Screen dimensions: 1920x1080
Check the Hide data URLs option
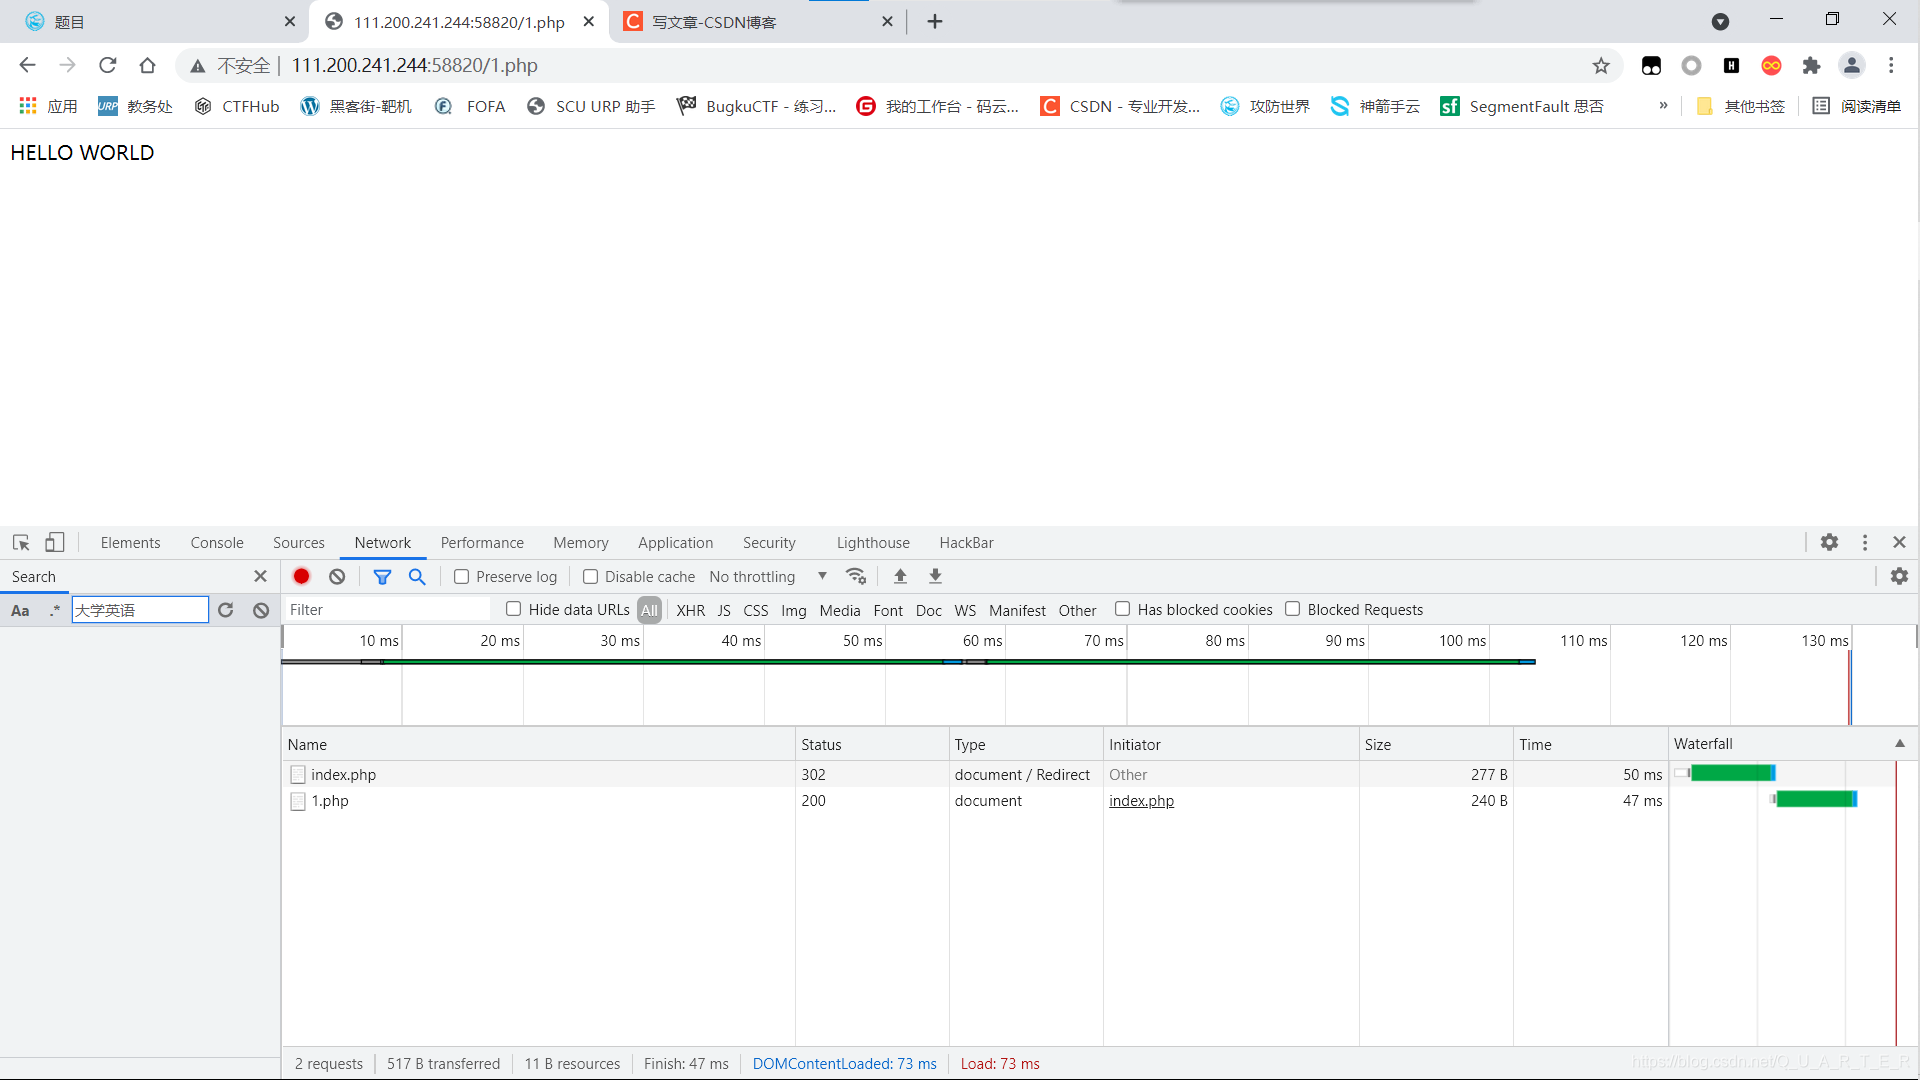click(x=514, y=609)
